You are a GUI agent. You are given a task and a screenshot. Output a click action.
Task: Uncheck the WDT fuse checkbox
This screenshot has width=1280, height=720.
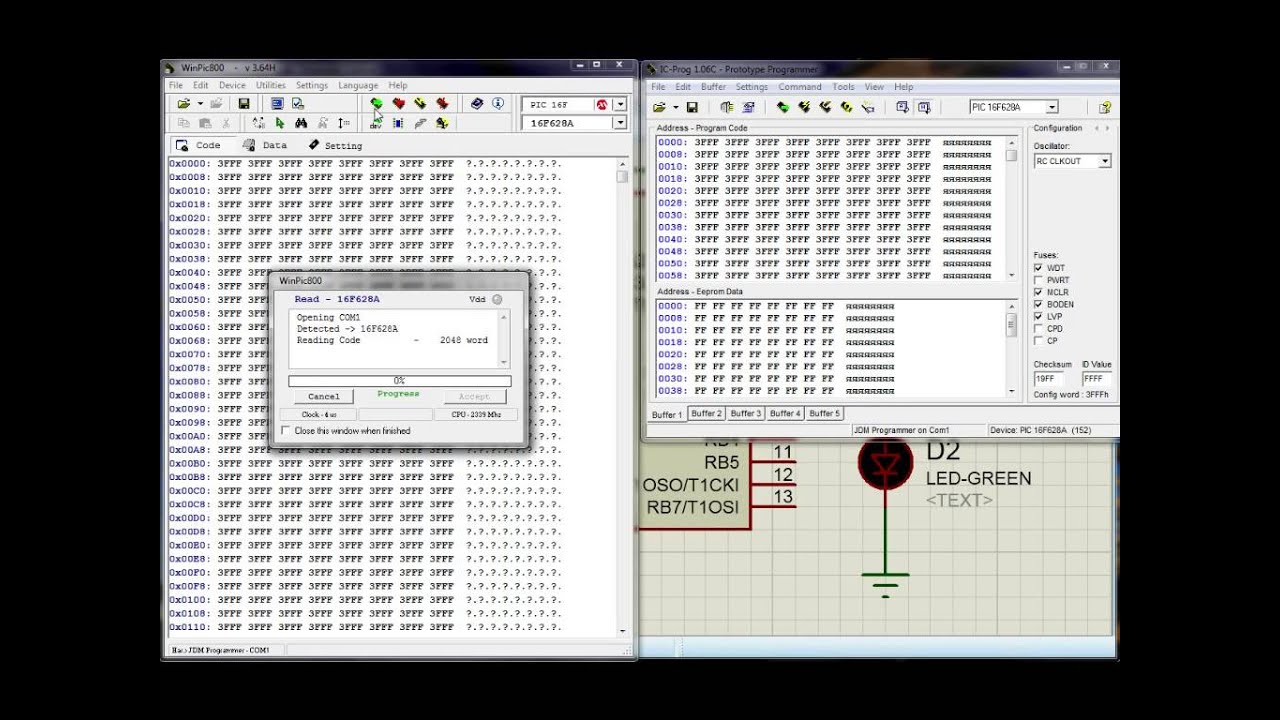pyautogui.click(x=1039, y=268)
